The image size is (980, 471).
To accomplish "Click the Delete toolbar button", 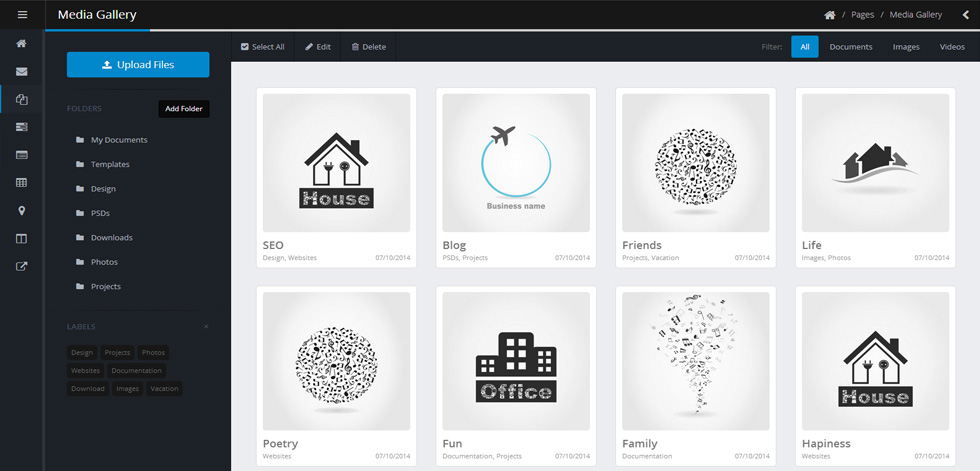I will (x=369, y=47).
